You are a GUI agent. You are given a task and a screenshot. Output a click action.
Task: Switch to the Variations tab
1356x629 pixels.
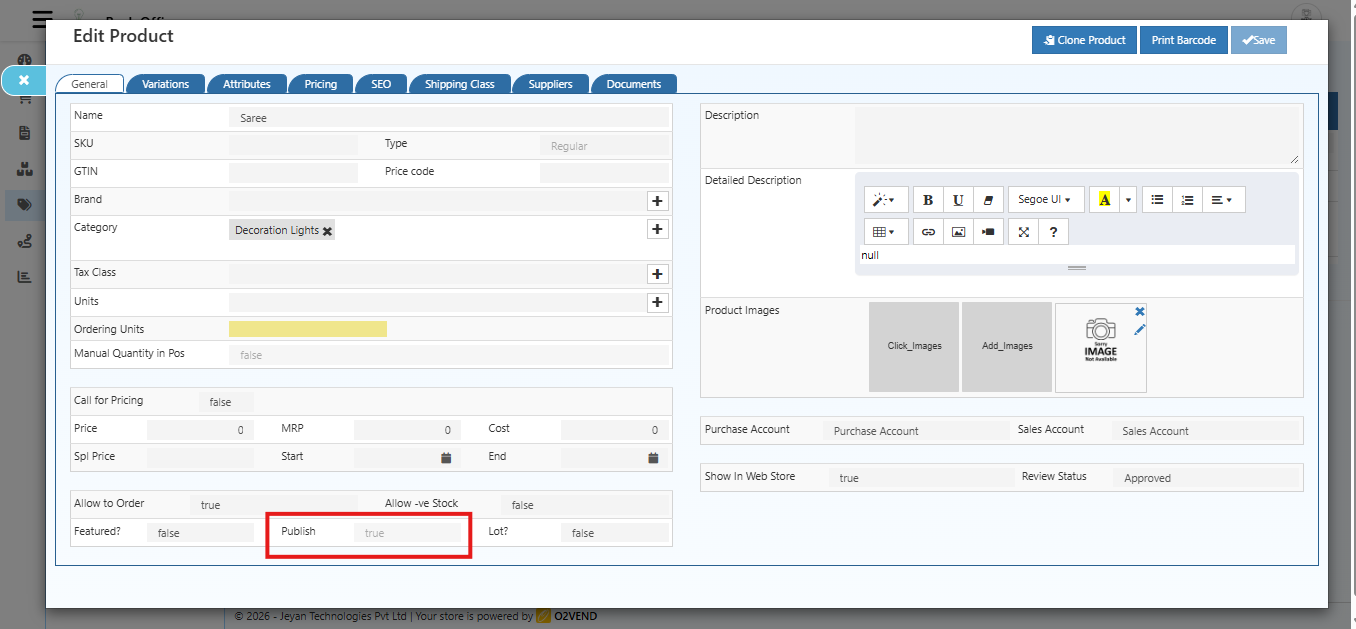pyautogui.click(x=166, y=84)
